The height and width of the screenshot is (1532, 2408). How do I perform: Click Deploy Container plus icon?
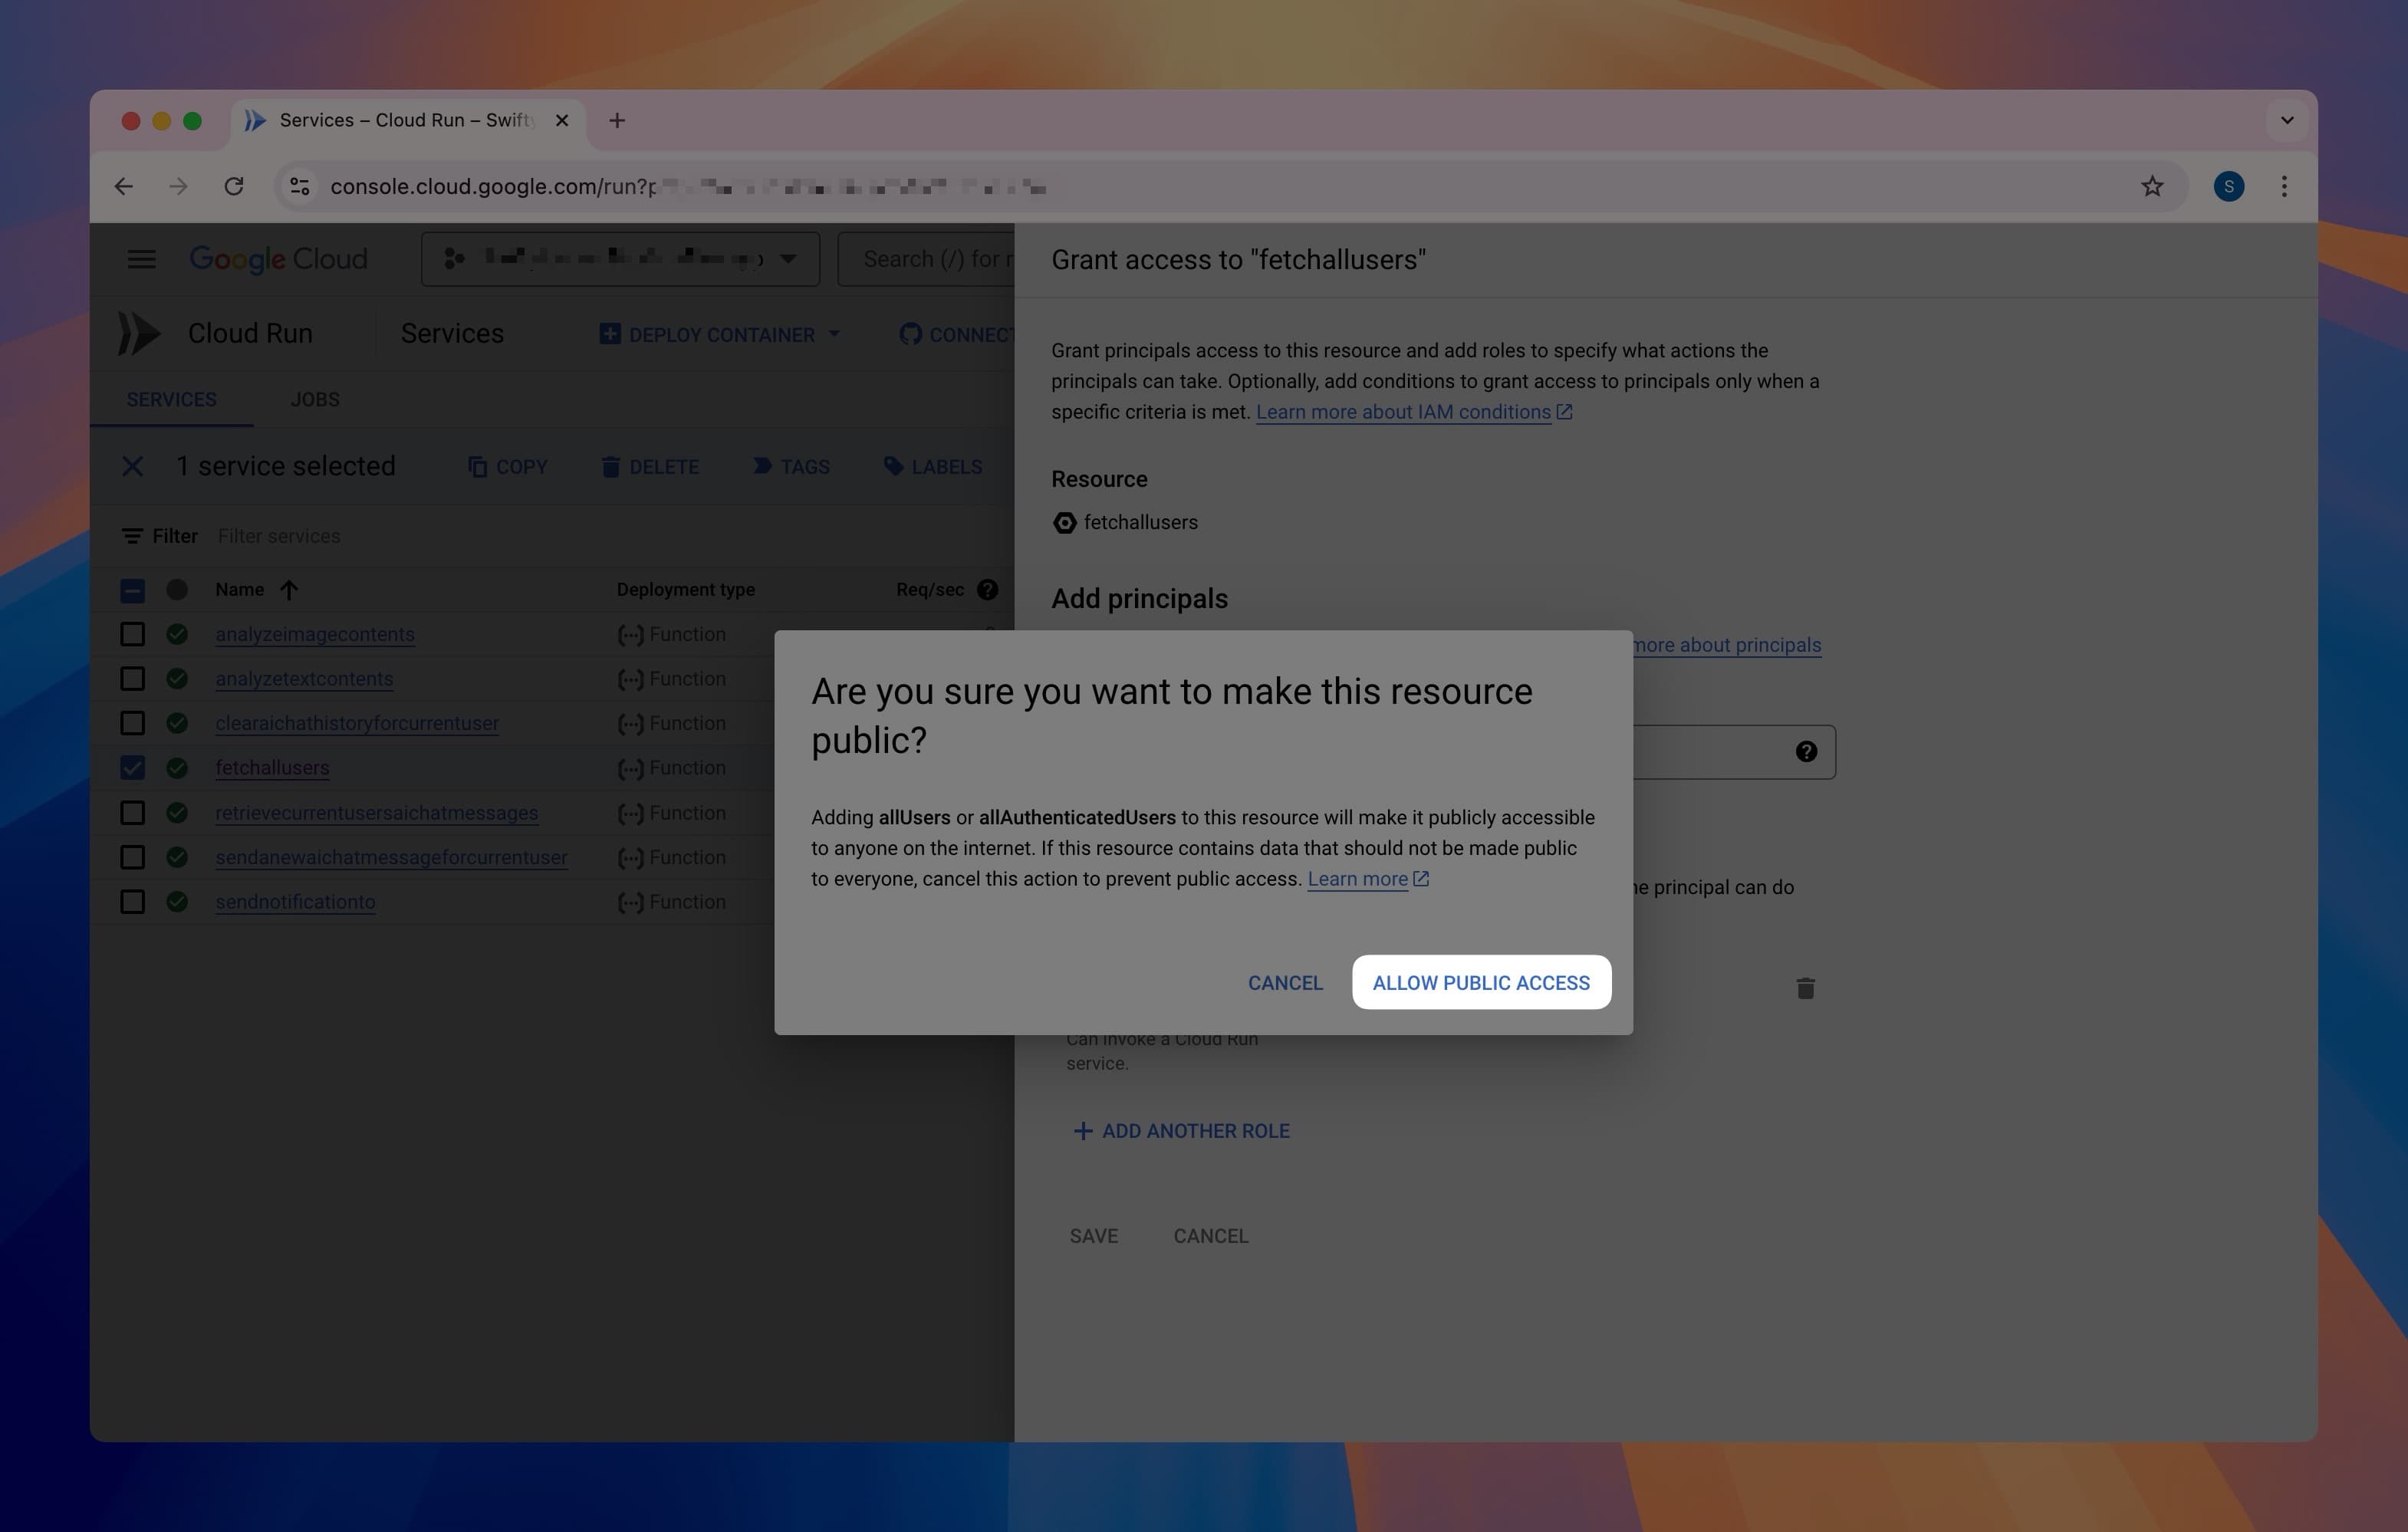(x=610, y=334)
